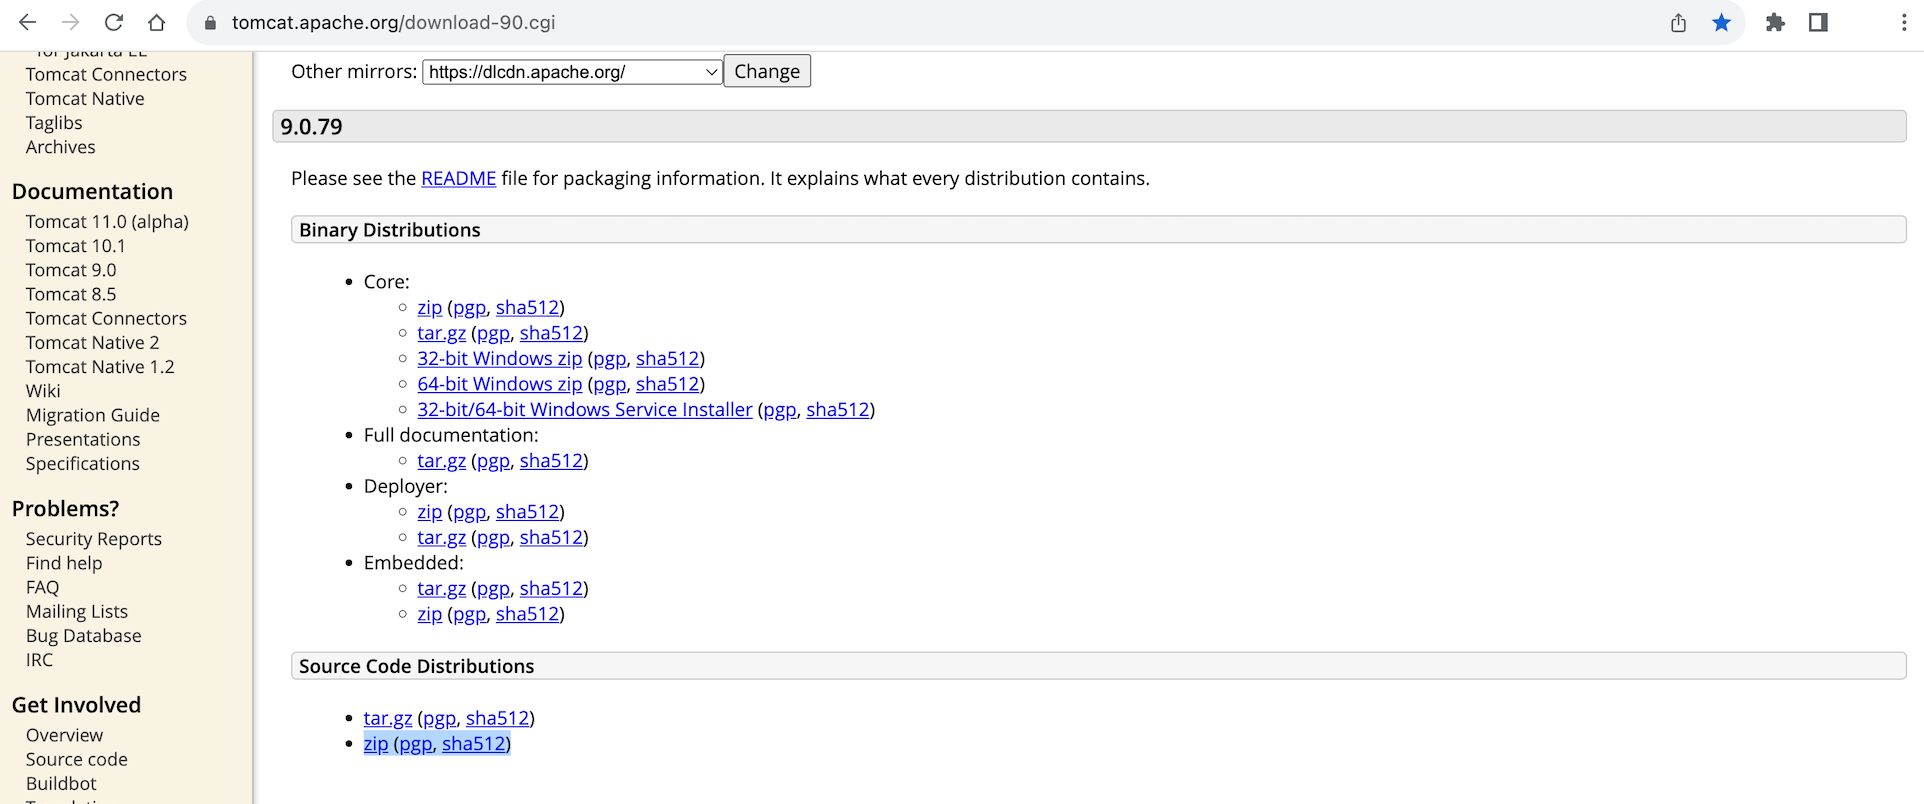Reload the Tomcat download page
This screenshot has height=804, width=1924.
114,22
